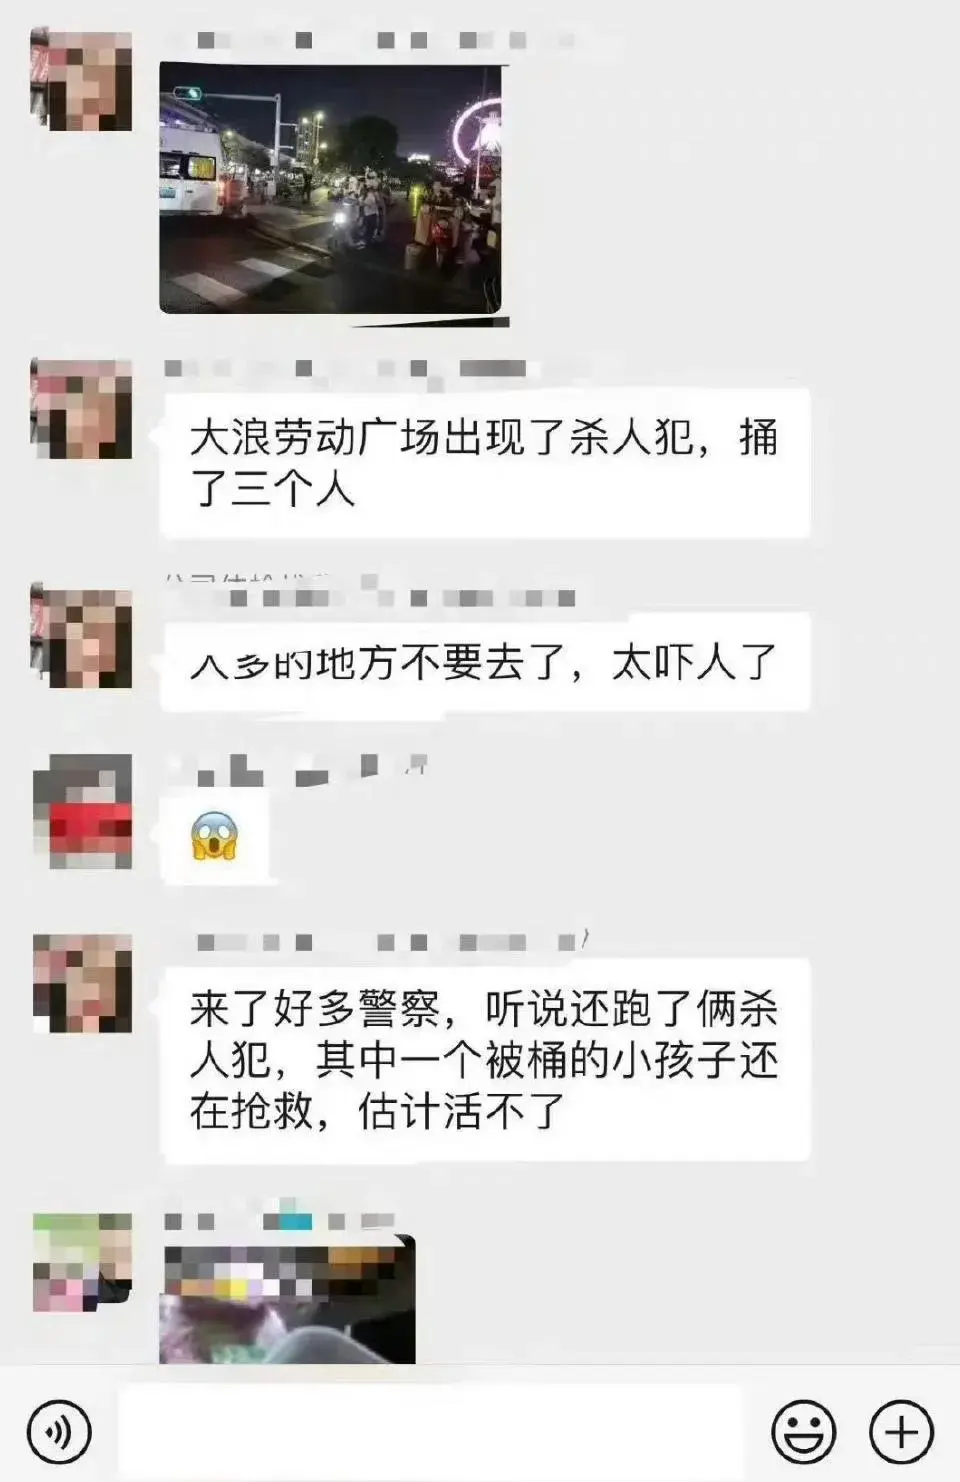Screen dimensions: 960x1482
Task: Open the night street photo
Action: 332,190
